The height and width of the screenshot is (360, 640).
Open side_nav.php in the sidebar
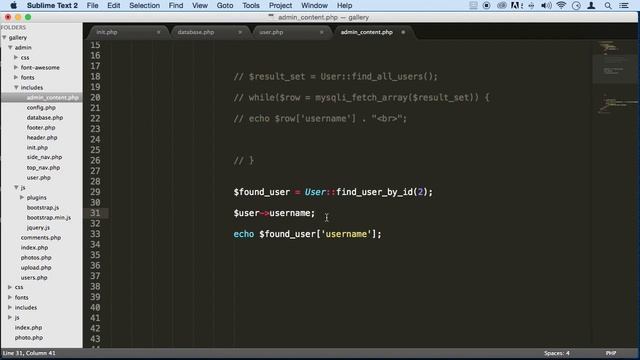44,157
